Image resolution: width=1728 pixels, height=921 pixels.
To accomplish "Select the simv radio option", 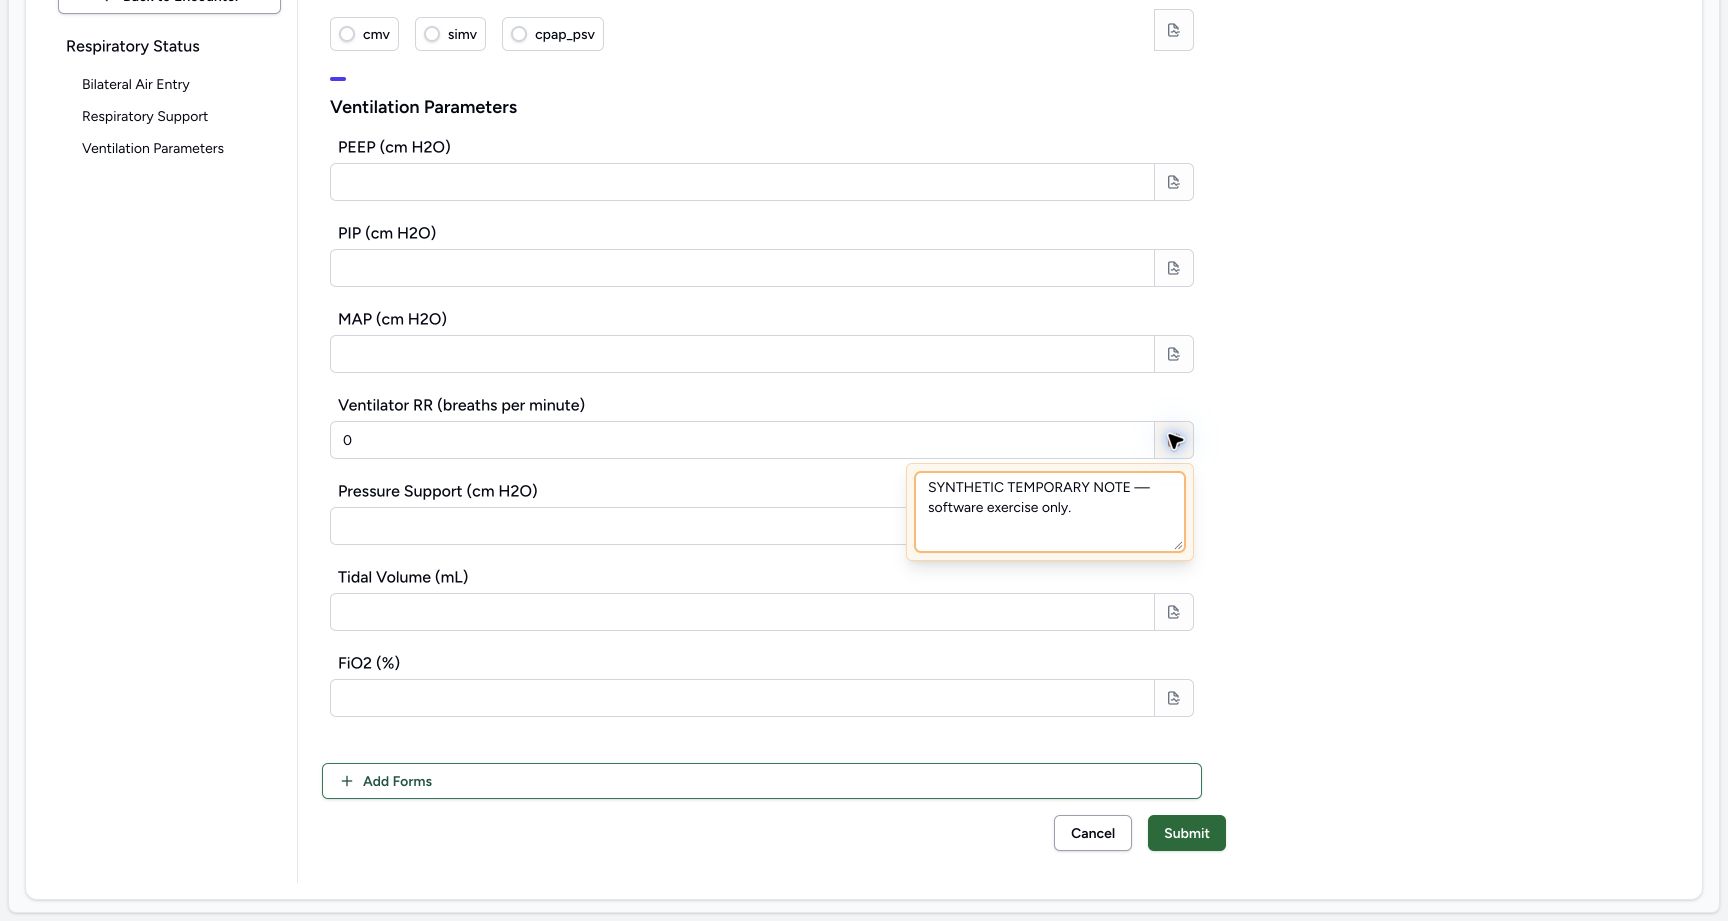I will coord(450,34).
